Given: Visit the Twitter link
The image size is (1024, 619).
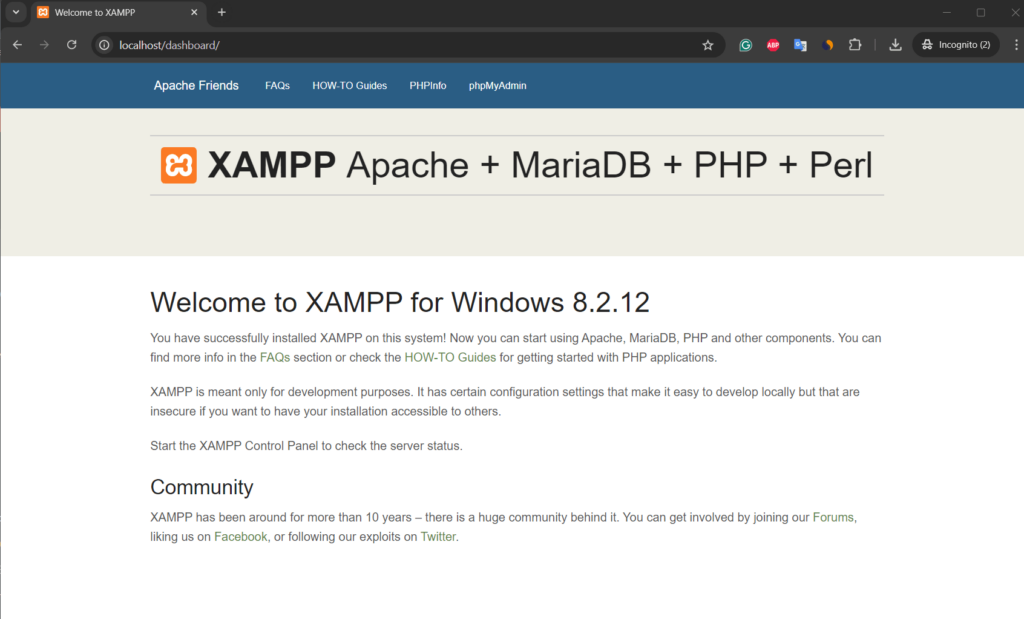Looking at the screenshot, I should click(438, 537).
